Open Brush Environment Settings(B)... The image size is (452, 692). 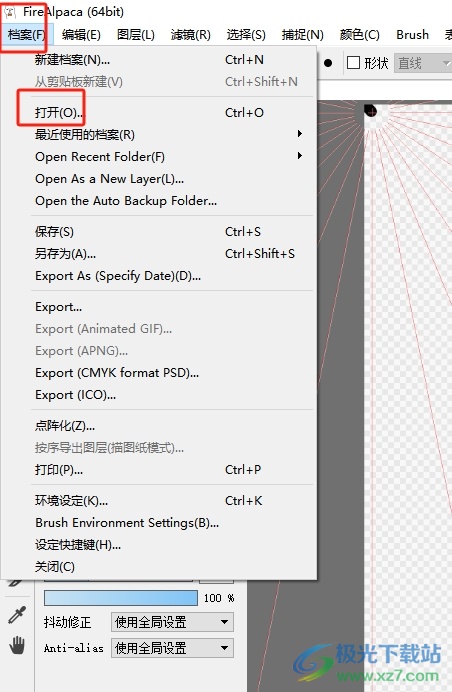[x=159, y=523]
